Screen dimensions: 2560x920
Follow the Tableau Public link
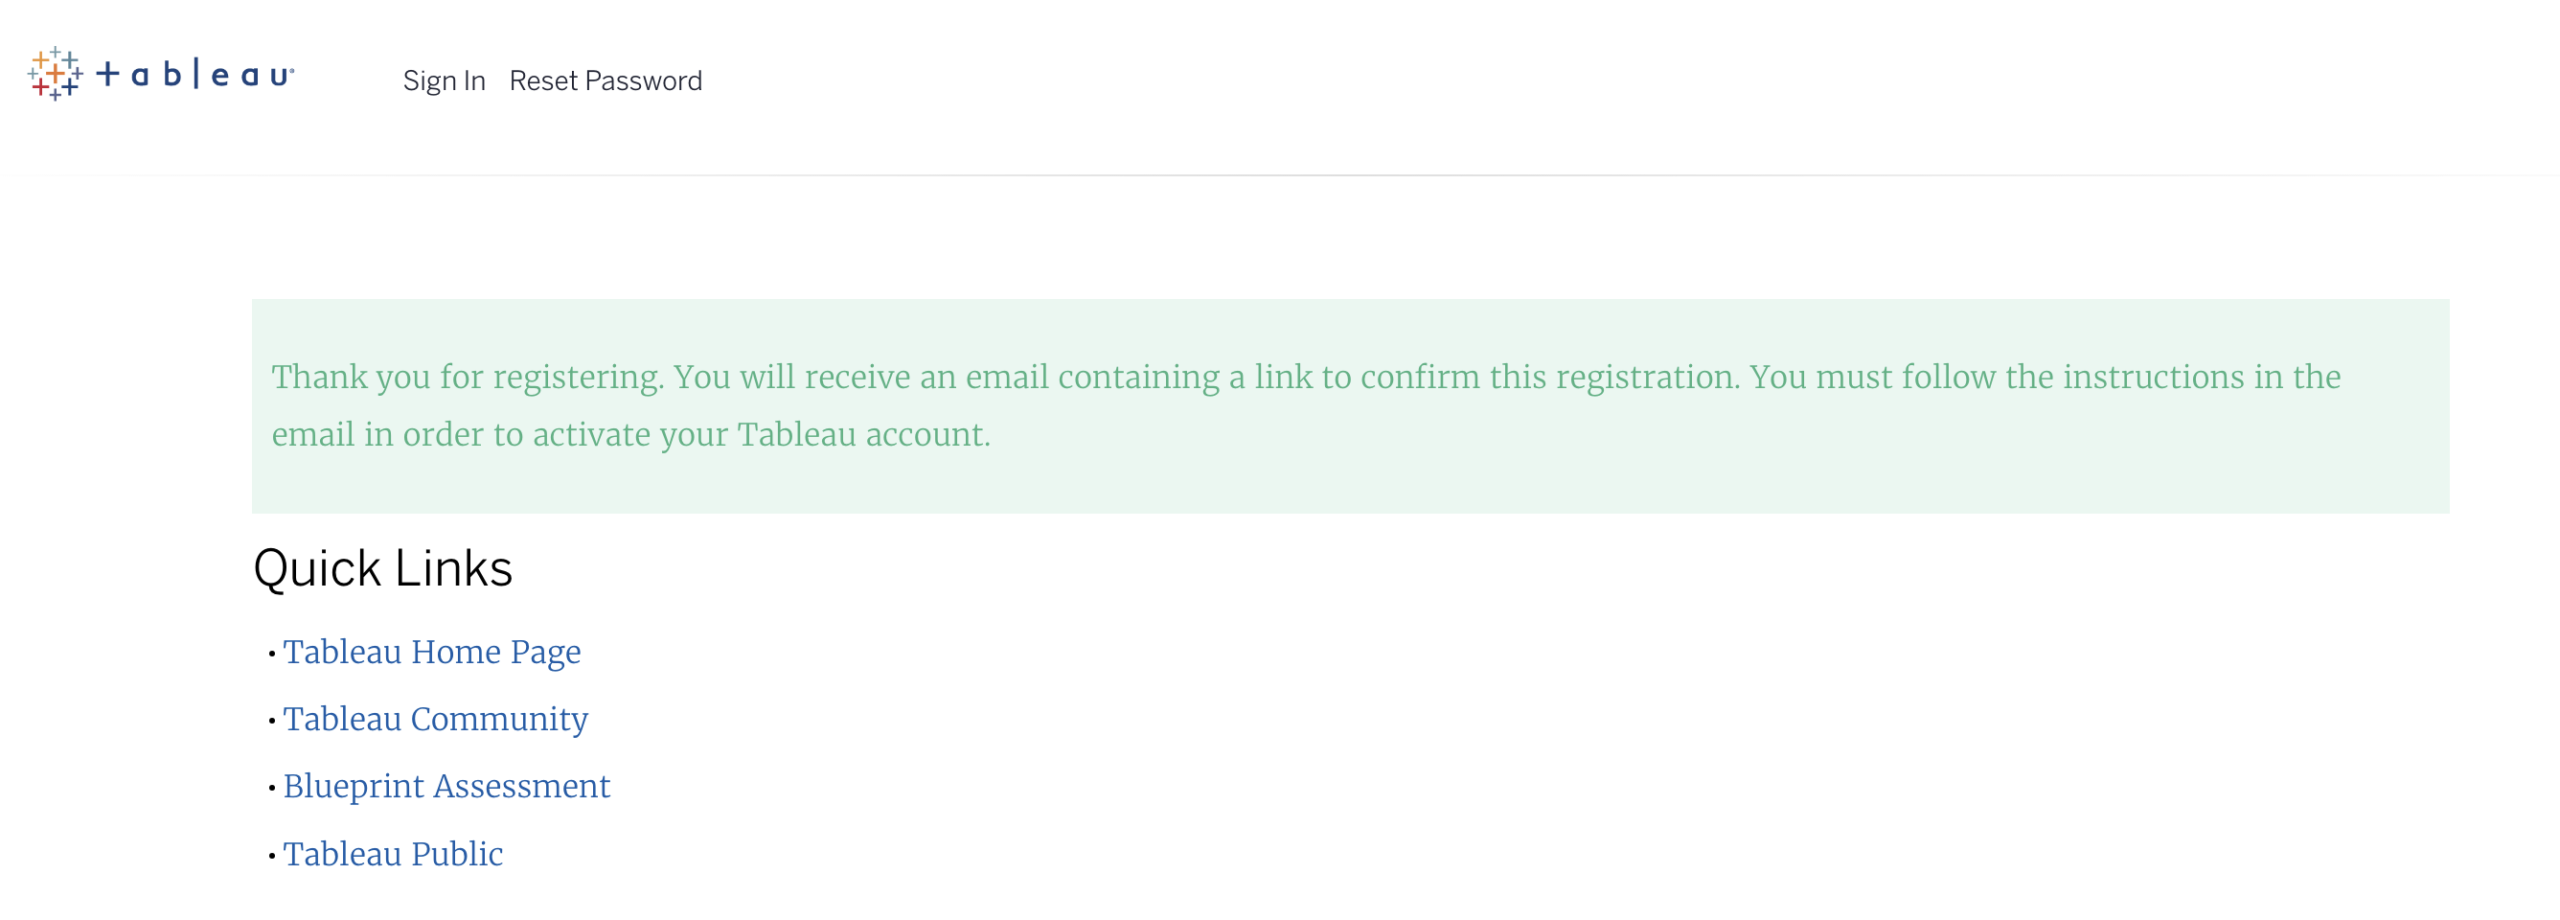pyautogui.click(x=392, y=854)
